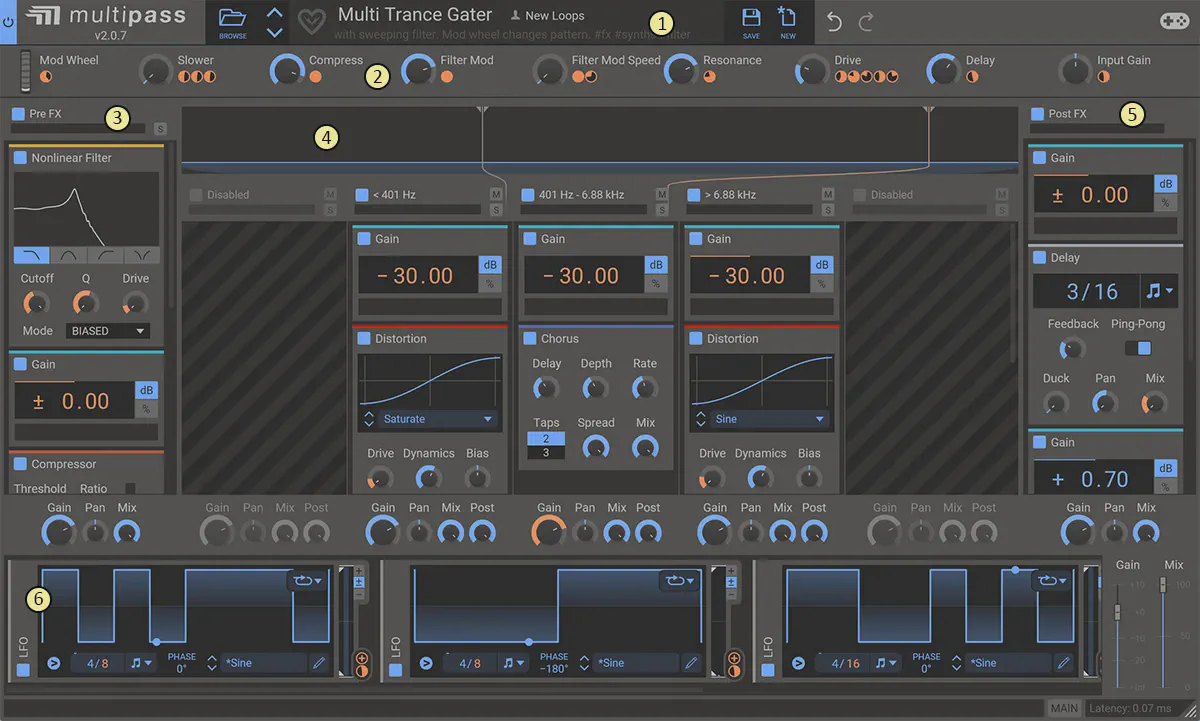Viewport: 1200px width, 721px height.
Task: Expand the Saturate distortion type dropdown
Action: coord(437,419)
